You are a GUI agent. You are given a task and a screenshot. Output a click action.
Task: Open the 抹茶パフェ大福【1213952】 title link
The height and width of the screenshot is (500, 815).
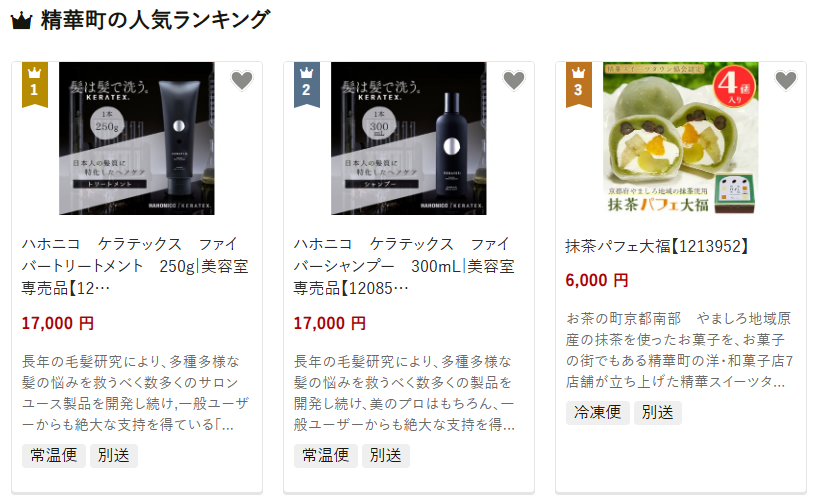[x=657, y=246]
